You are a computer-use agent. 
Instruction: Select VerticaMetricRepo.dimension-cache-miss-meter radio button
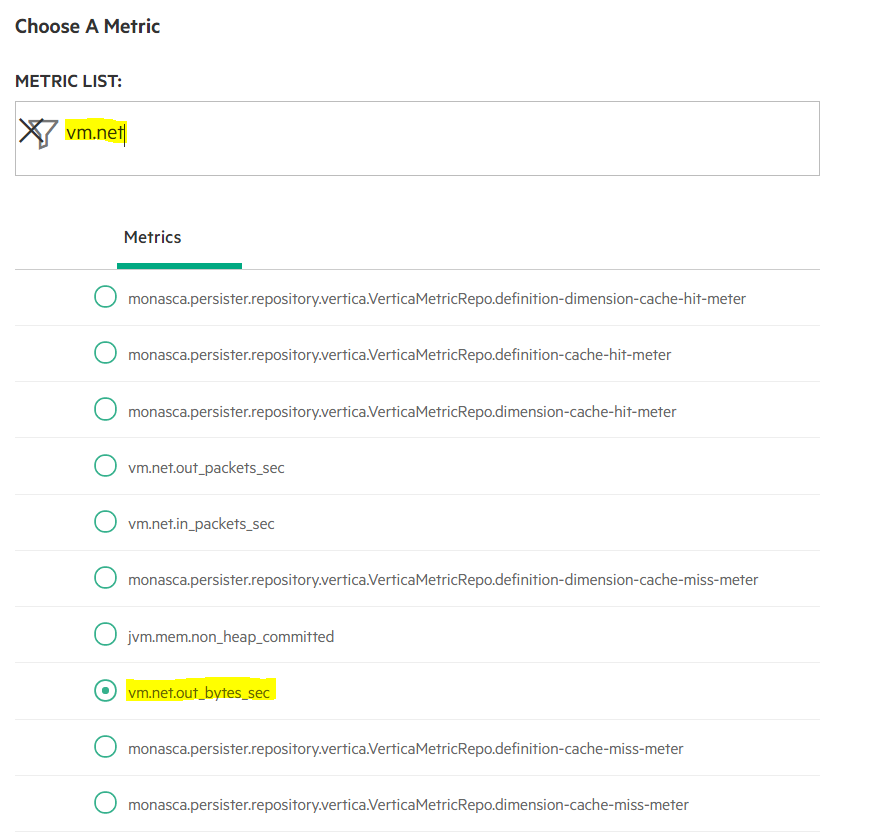point(105,803)
